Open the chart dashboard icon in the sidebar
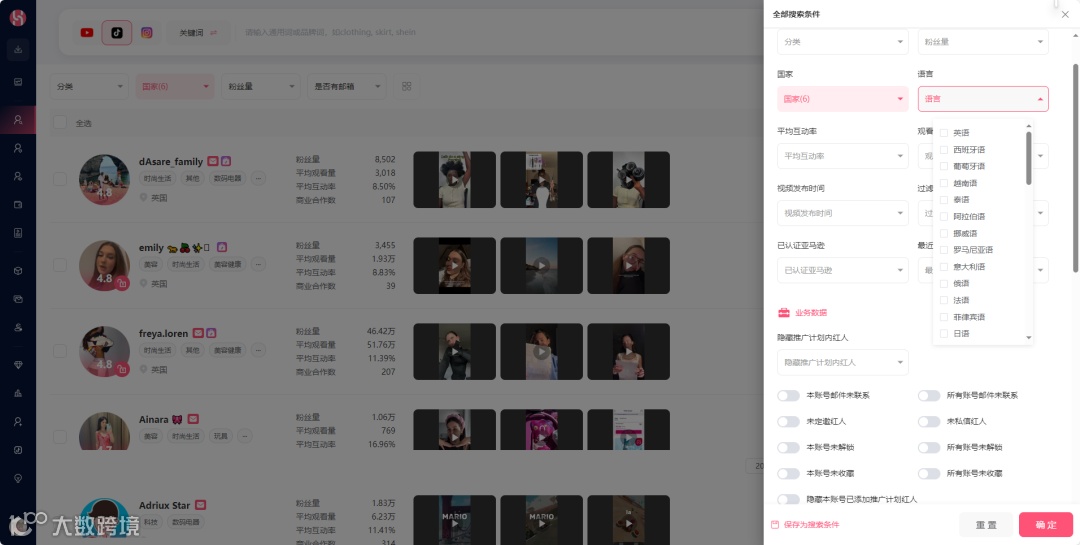The image size is (1080, 545). click(x=18, y=82)
